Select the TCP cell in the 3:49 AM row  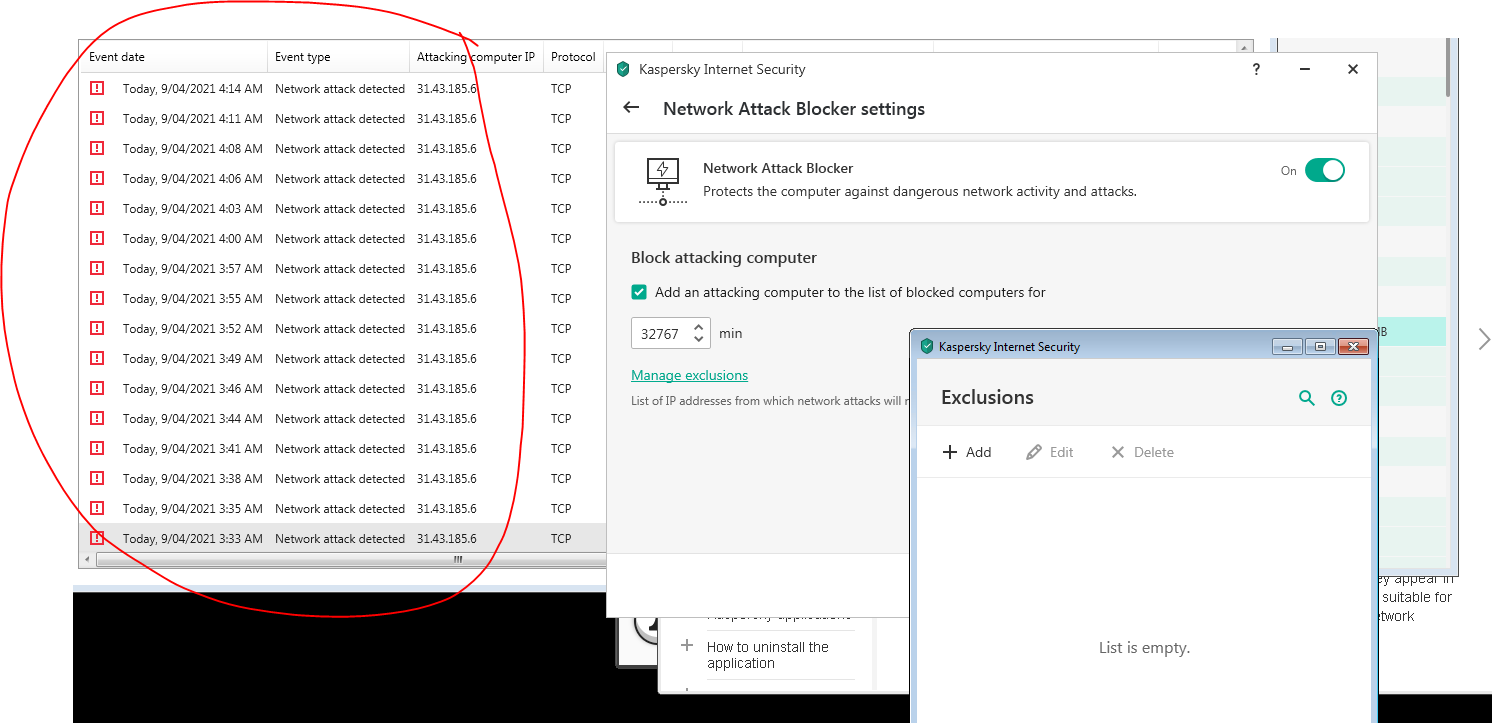pos(561,358)
